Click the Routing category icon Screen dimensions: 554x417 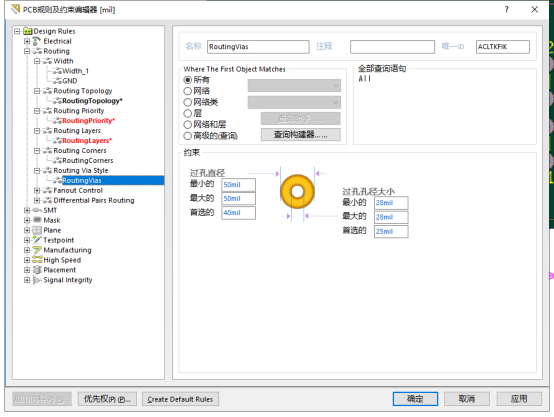click(x=37, y=51)
